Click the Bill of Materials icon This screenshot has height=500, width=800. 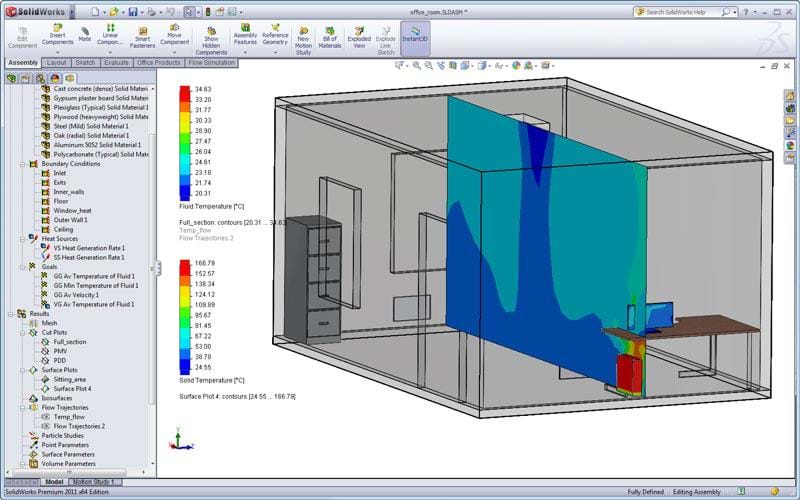pos(329,30)
